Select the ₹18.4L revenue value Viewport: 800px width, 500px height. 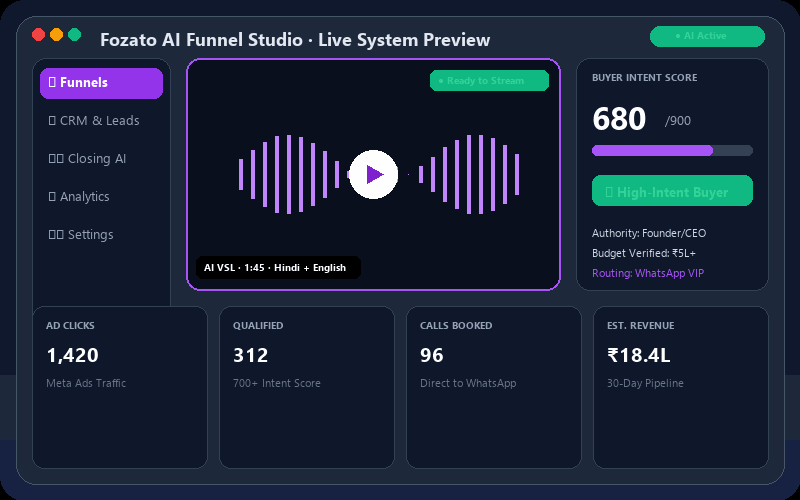pyautogui.click(x=639, y=356)
